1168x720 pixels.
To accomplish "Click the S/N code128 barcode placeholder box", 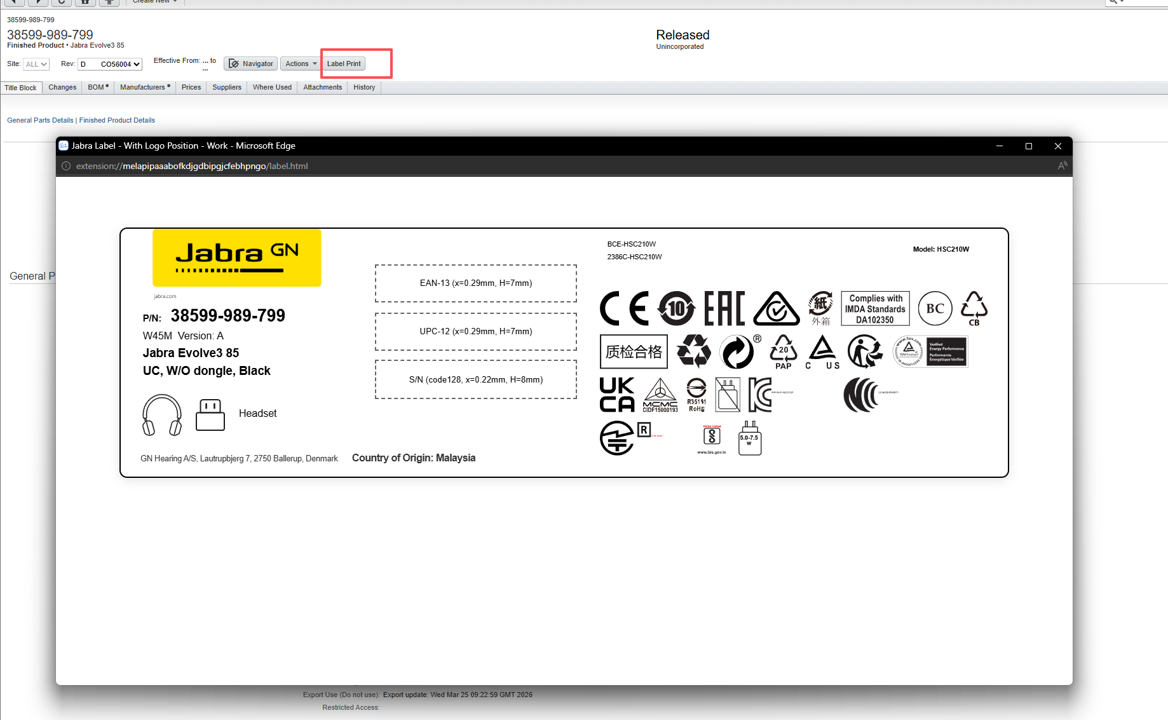I will [x=476, y=380].
